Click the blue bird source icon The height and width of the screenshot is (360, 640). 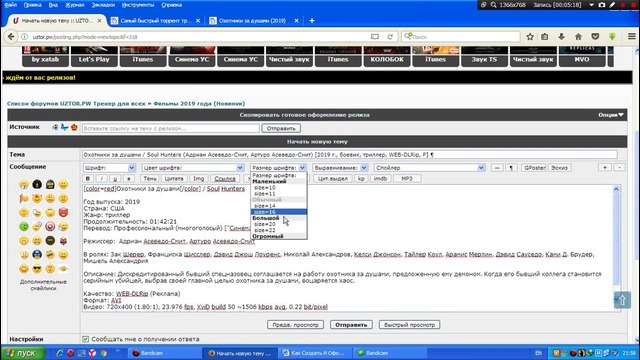(64, 127)
